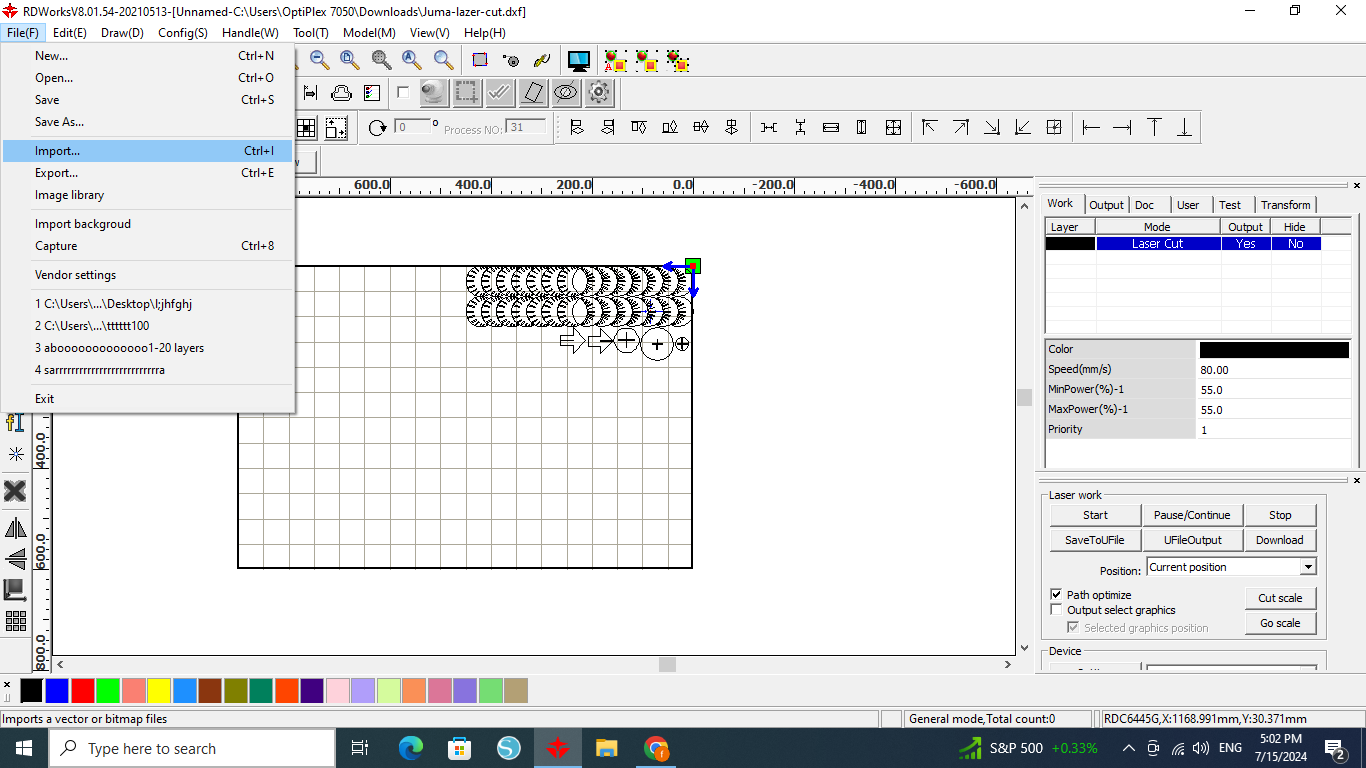The width and height of the screenshot is (1366, 768).
Task: Click the black monitor preview icon
Action: click(578, 61)
